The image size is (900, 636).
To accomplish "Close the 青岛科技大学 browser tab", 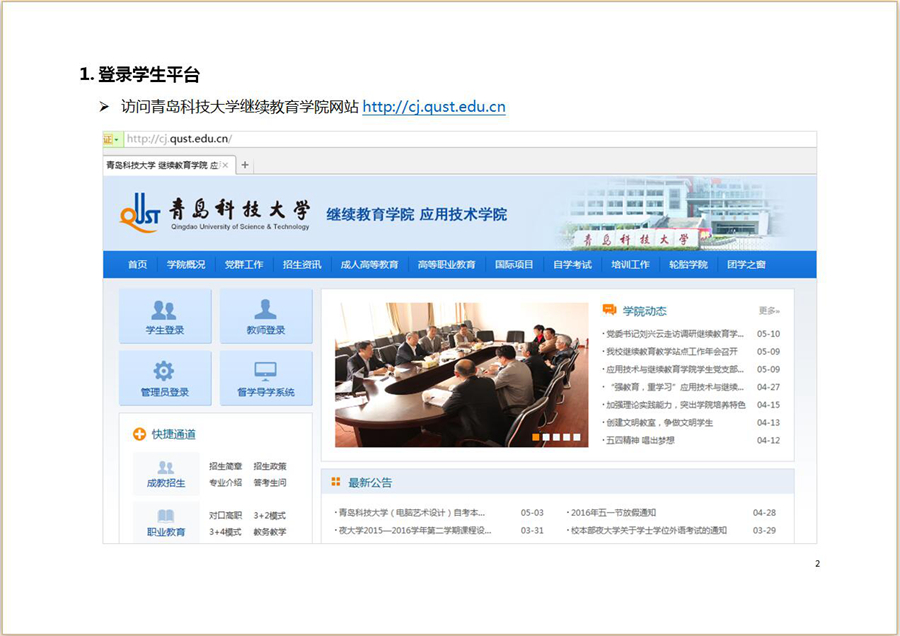I will [x=226, y=165].
